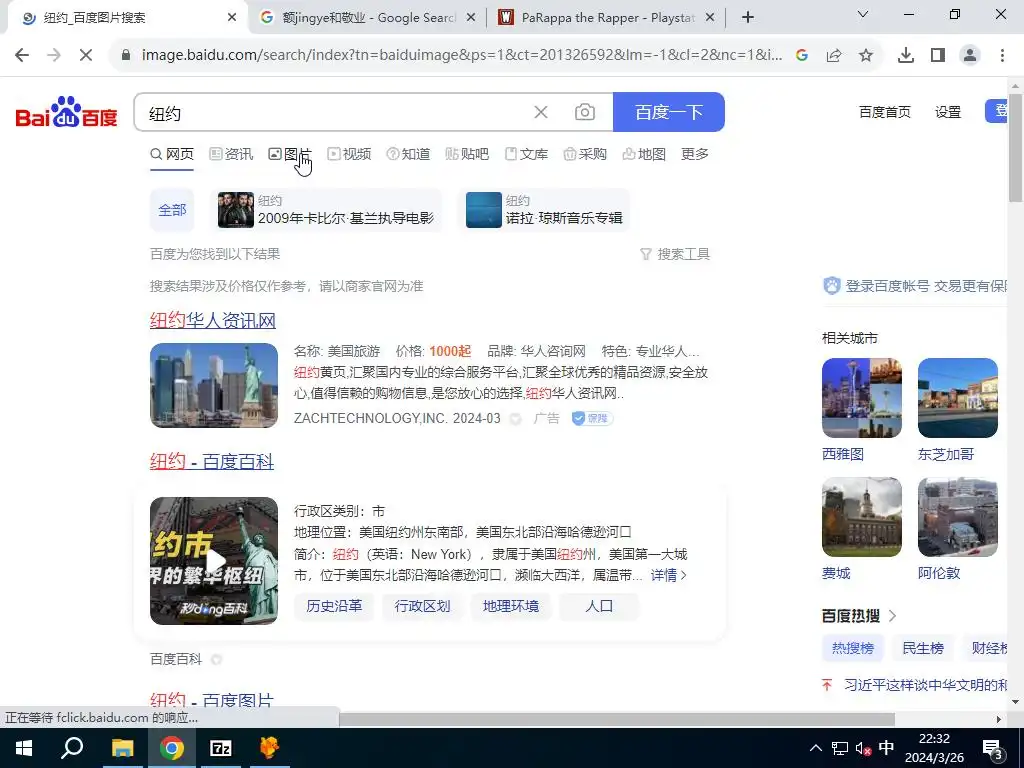
Task: Switch to the 视频 search tab
Action: pyautogui.click(x=349, y=154)
